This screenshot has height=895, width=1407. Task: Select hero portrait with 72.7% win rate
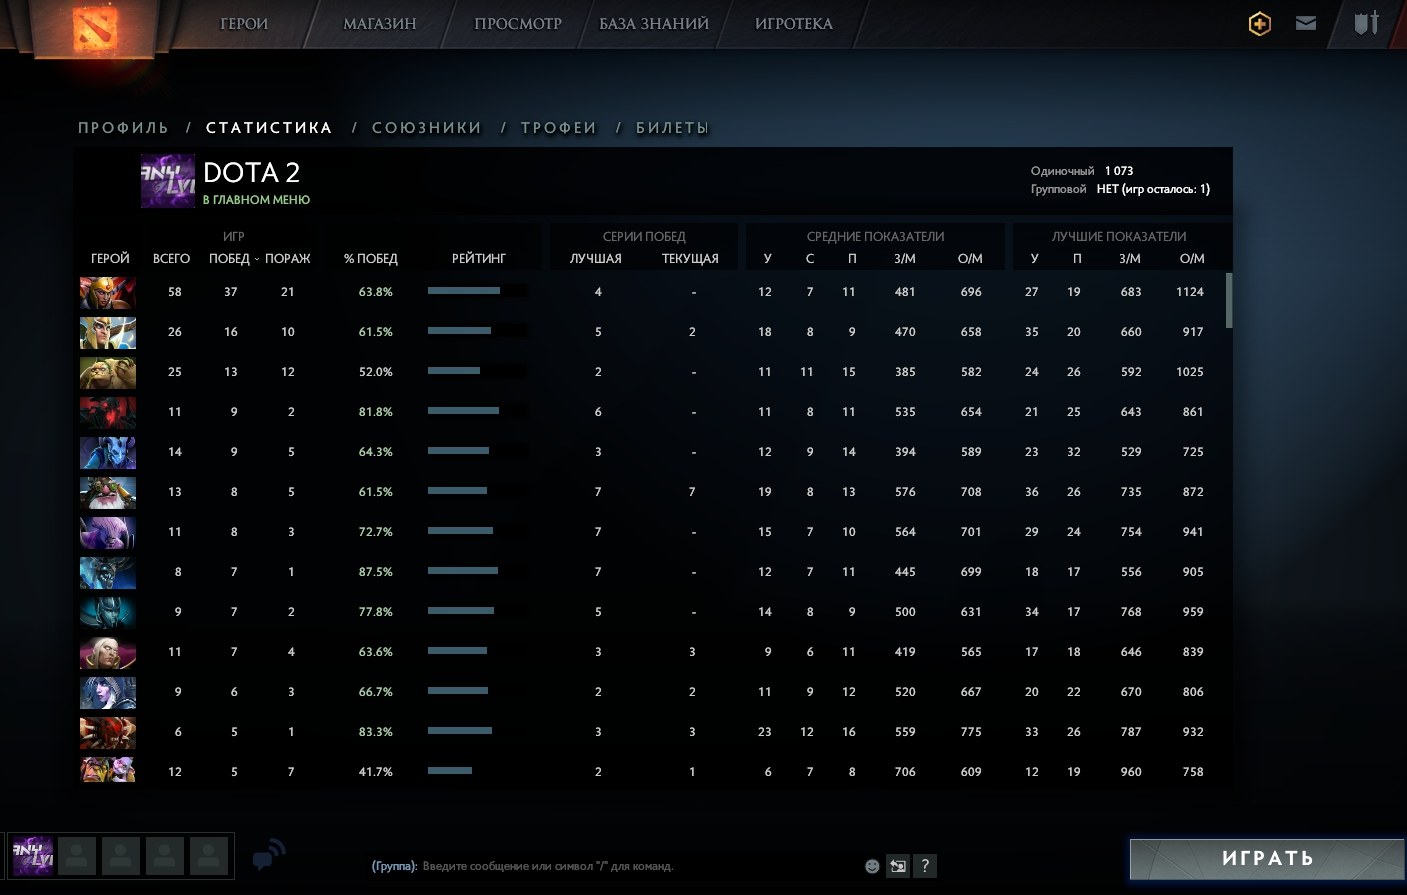coord(108,532)
